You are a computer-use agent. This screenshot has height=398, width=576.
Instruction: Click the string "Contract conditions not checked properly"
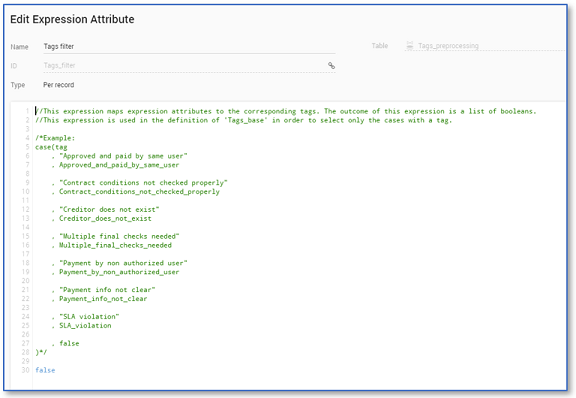tap(144, 183)
